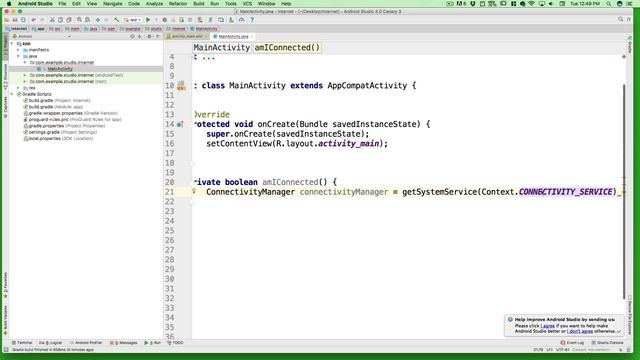
Task: Open the Terminal tool window
Action: click(22, 343)
